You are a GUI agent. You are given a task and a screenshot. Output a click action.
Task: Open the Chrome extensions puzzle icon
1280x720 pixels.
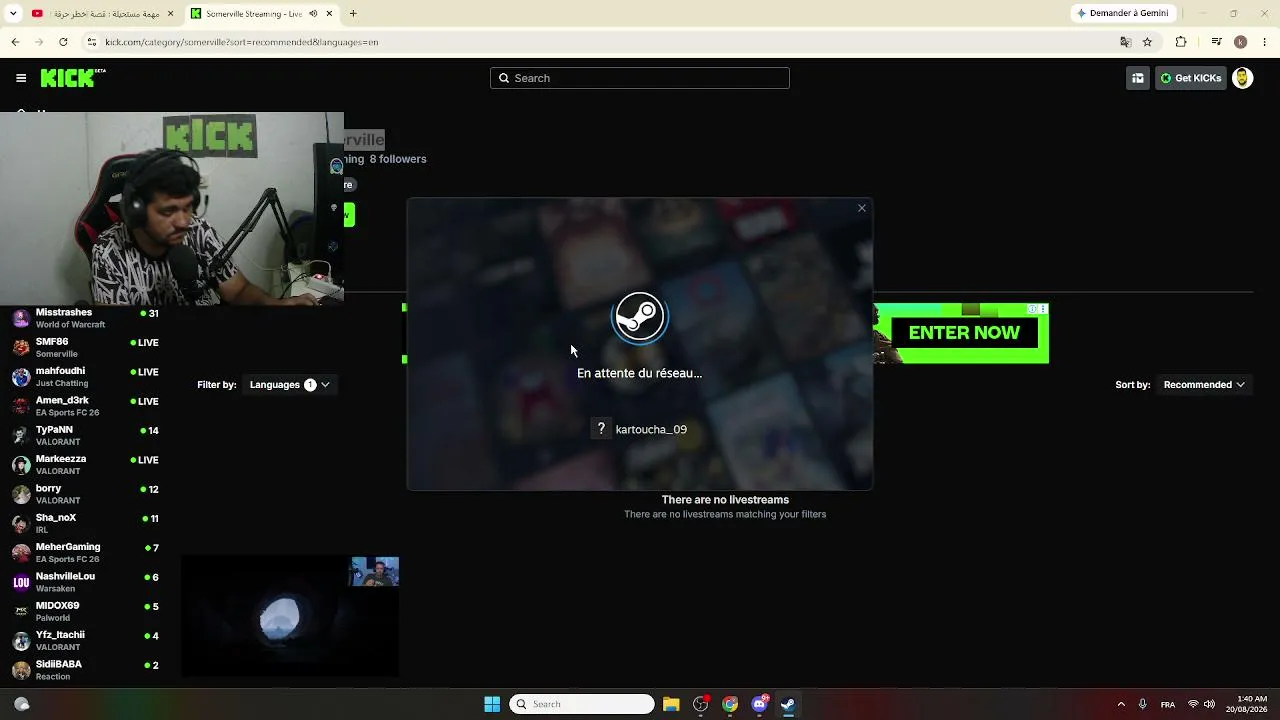pos(1181,42)
